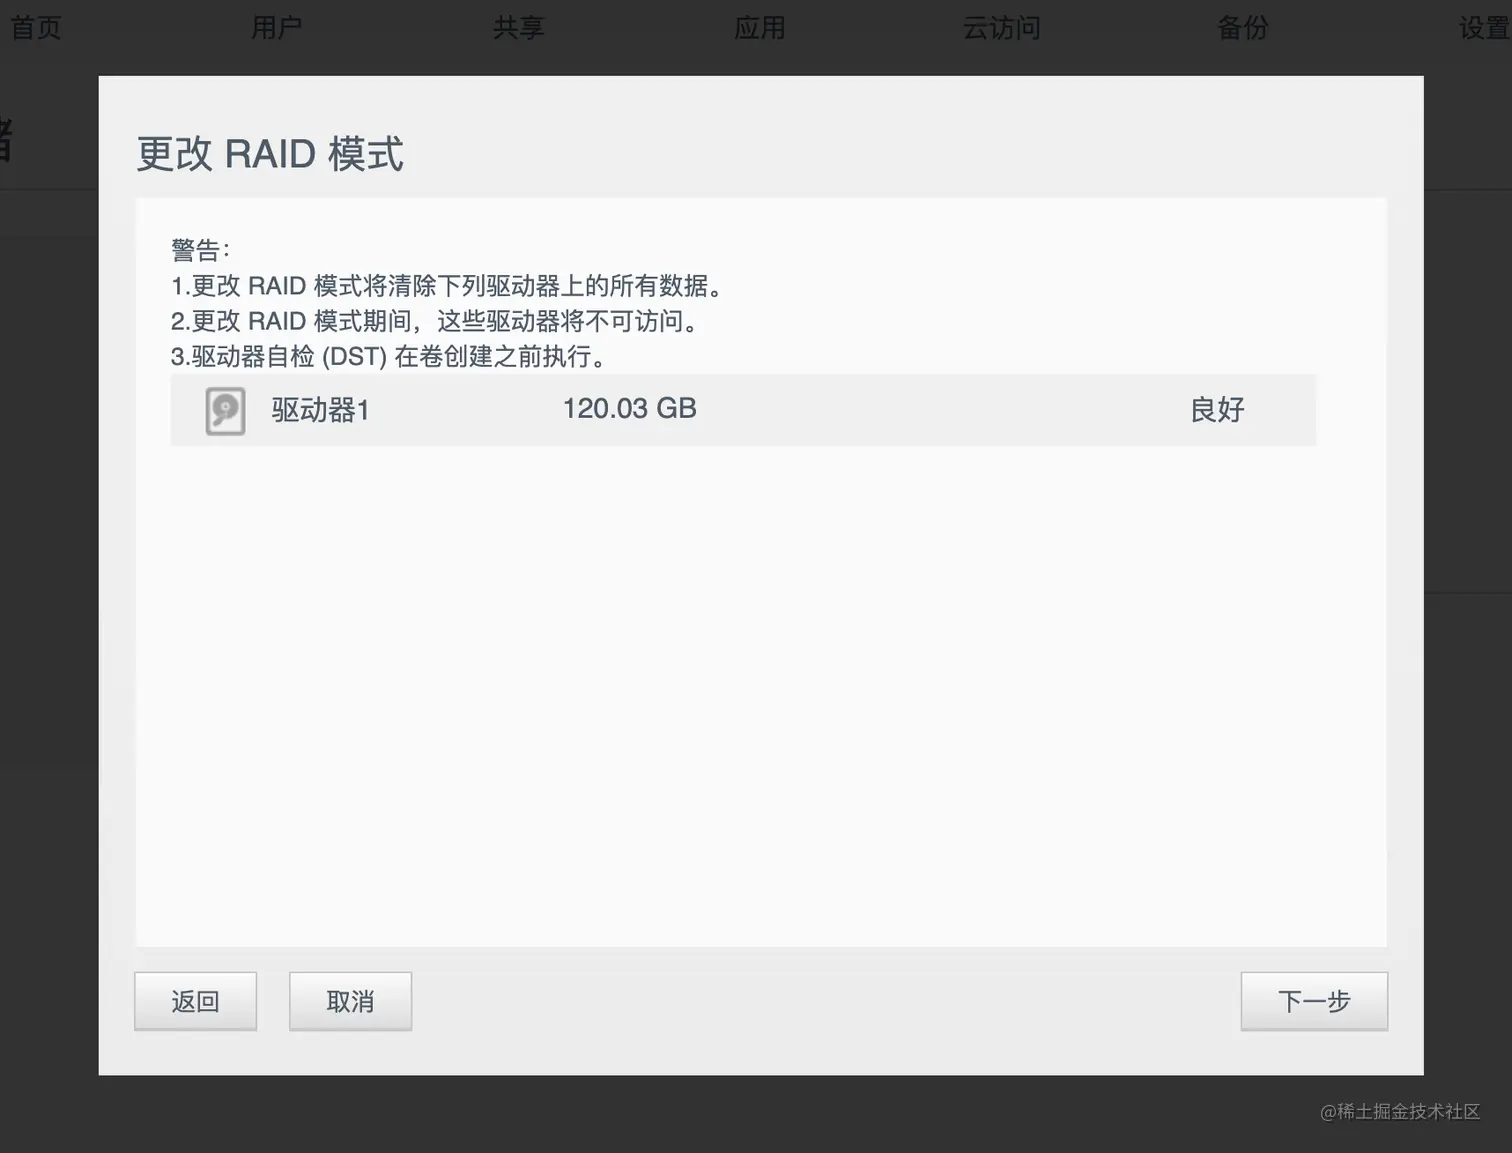Click the 返回 back button

pos(195,1001)
